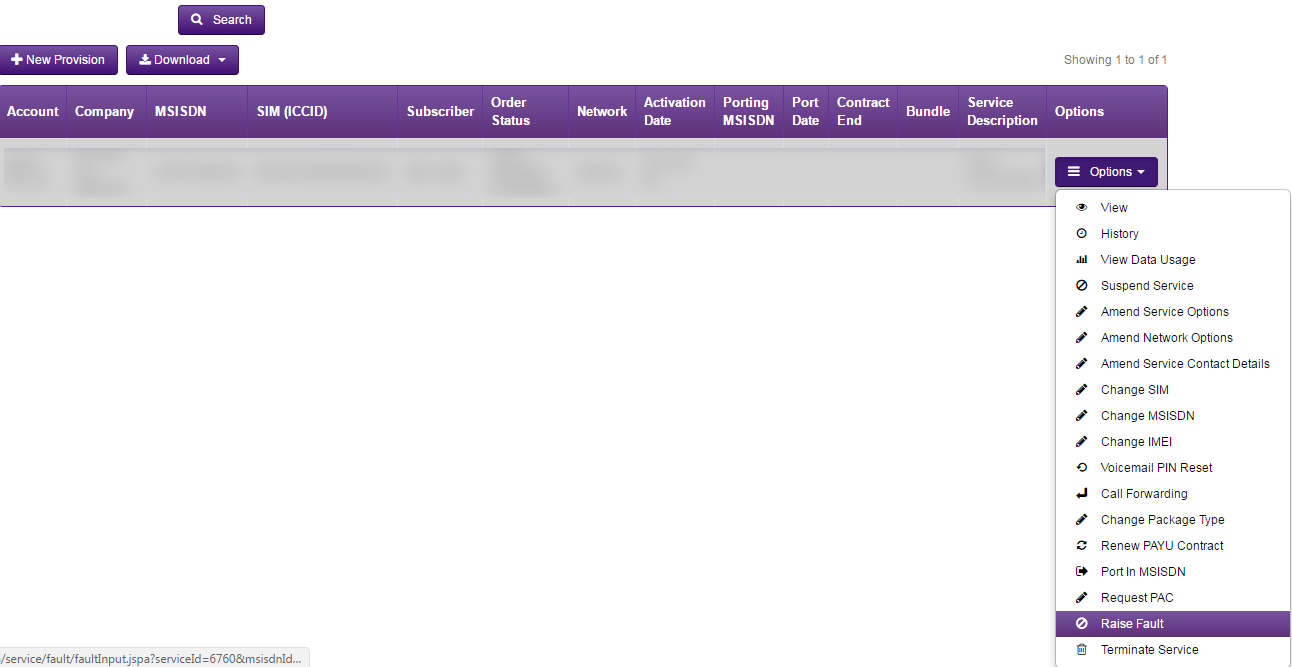1292x667 pixels.
Task: Click the 'Showing 1 to 1 of 1' text
Action: pos(1115,60)
